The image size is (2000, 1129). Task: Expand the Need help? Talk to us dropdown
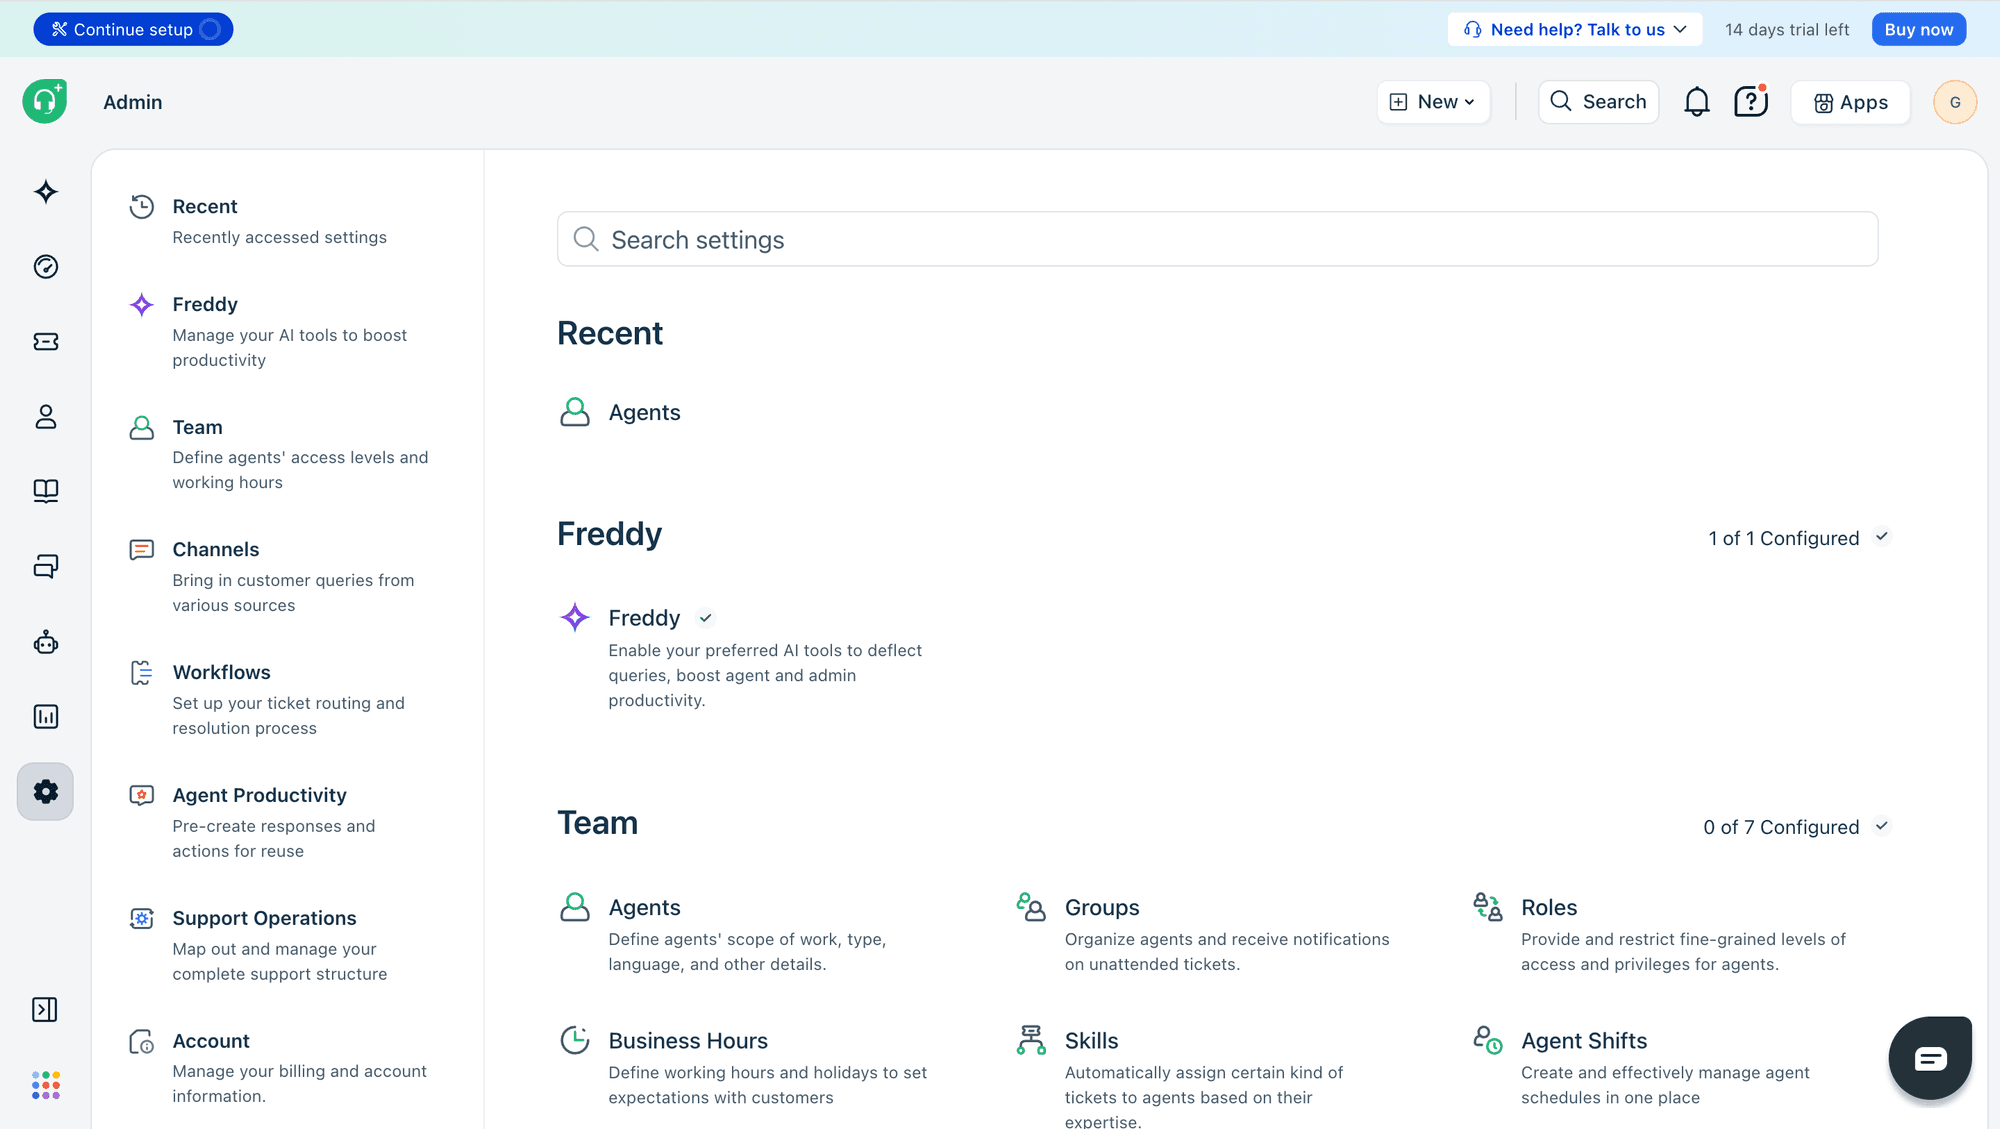coord(1575,29)
